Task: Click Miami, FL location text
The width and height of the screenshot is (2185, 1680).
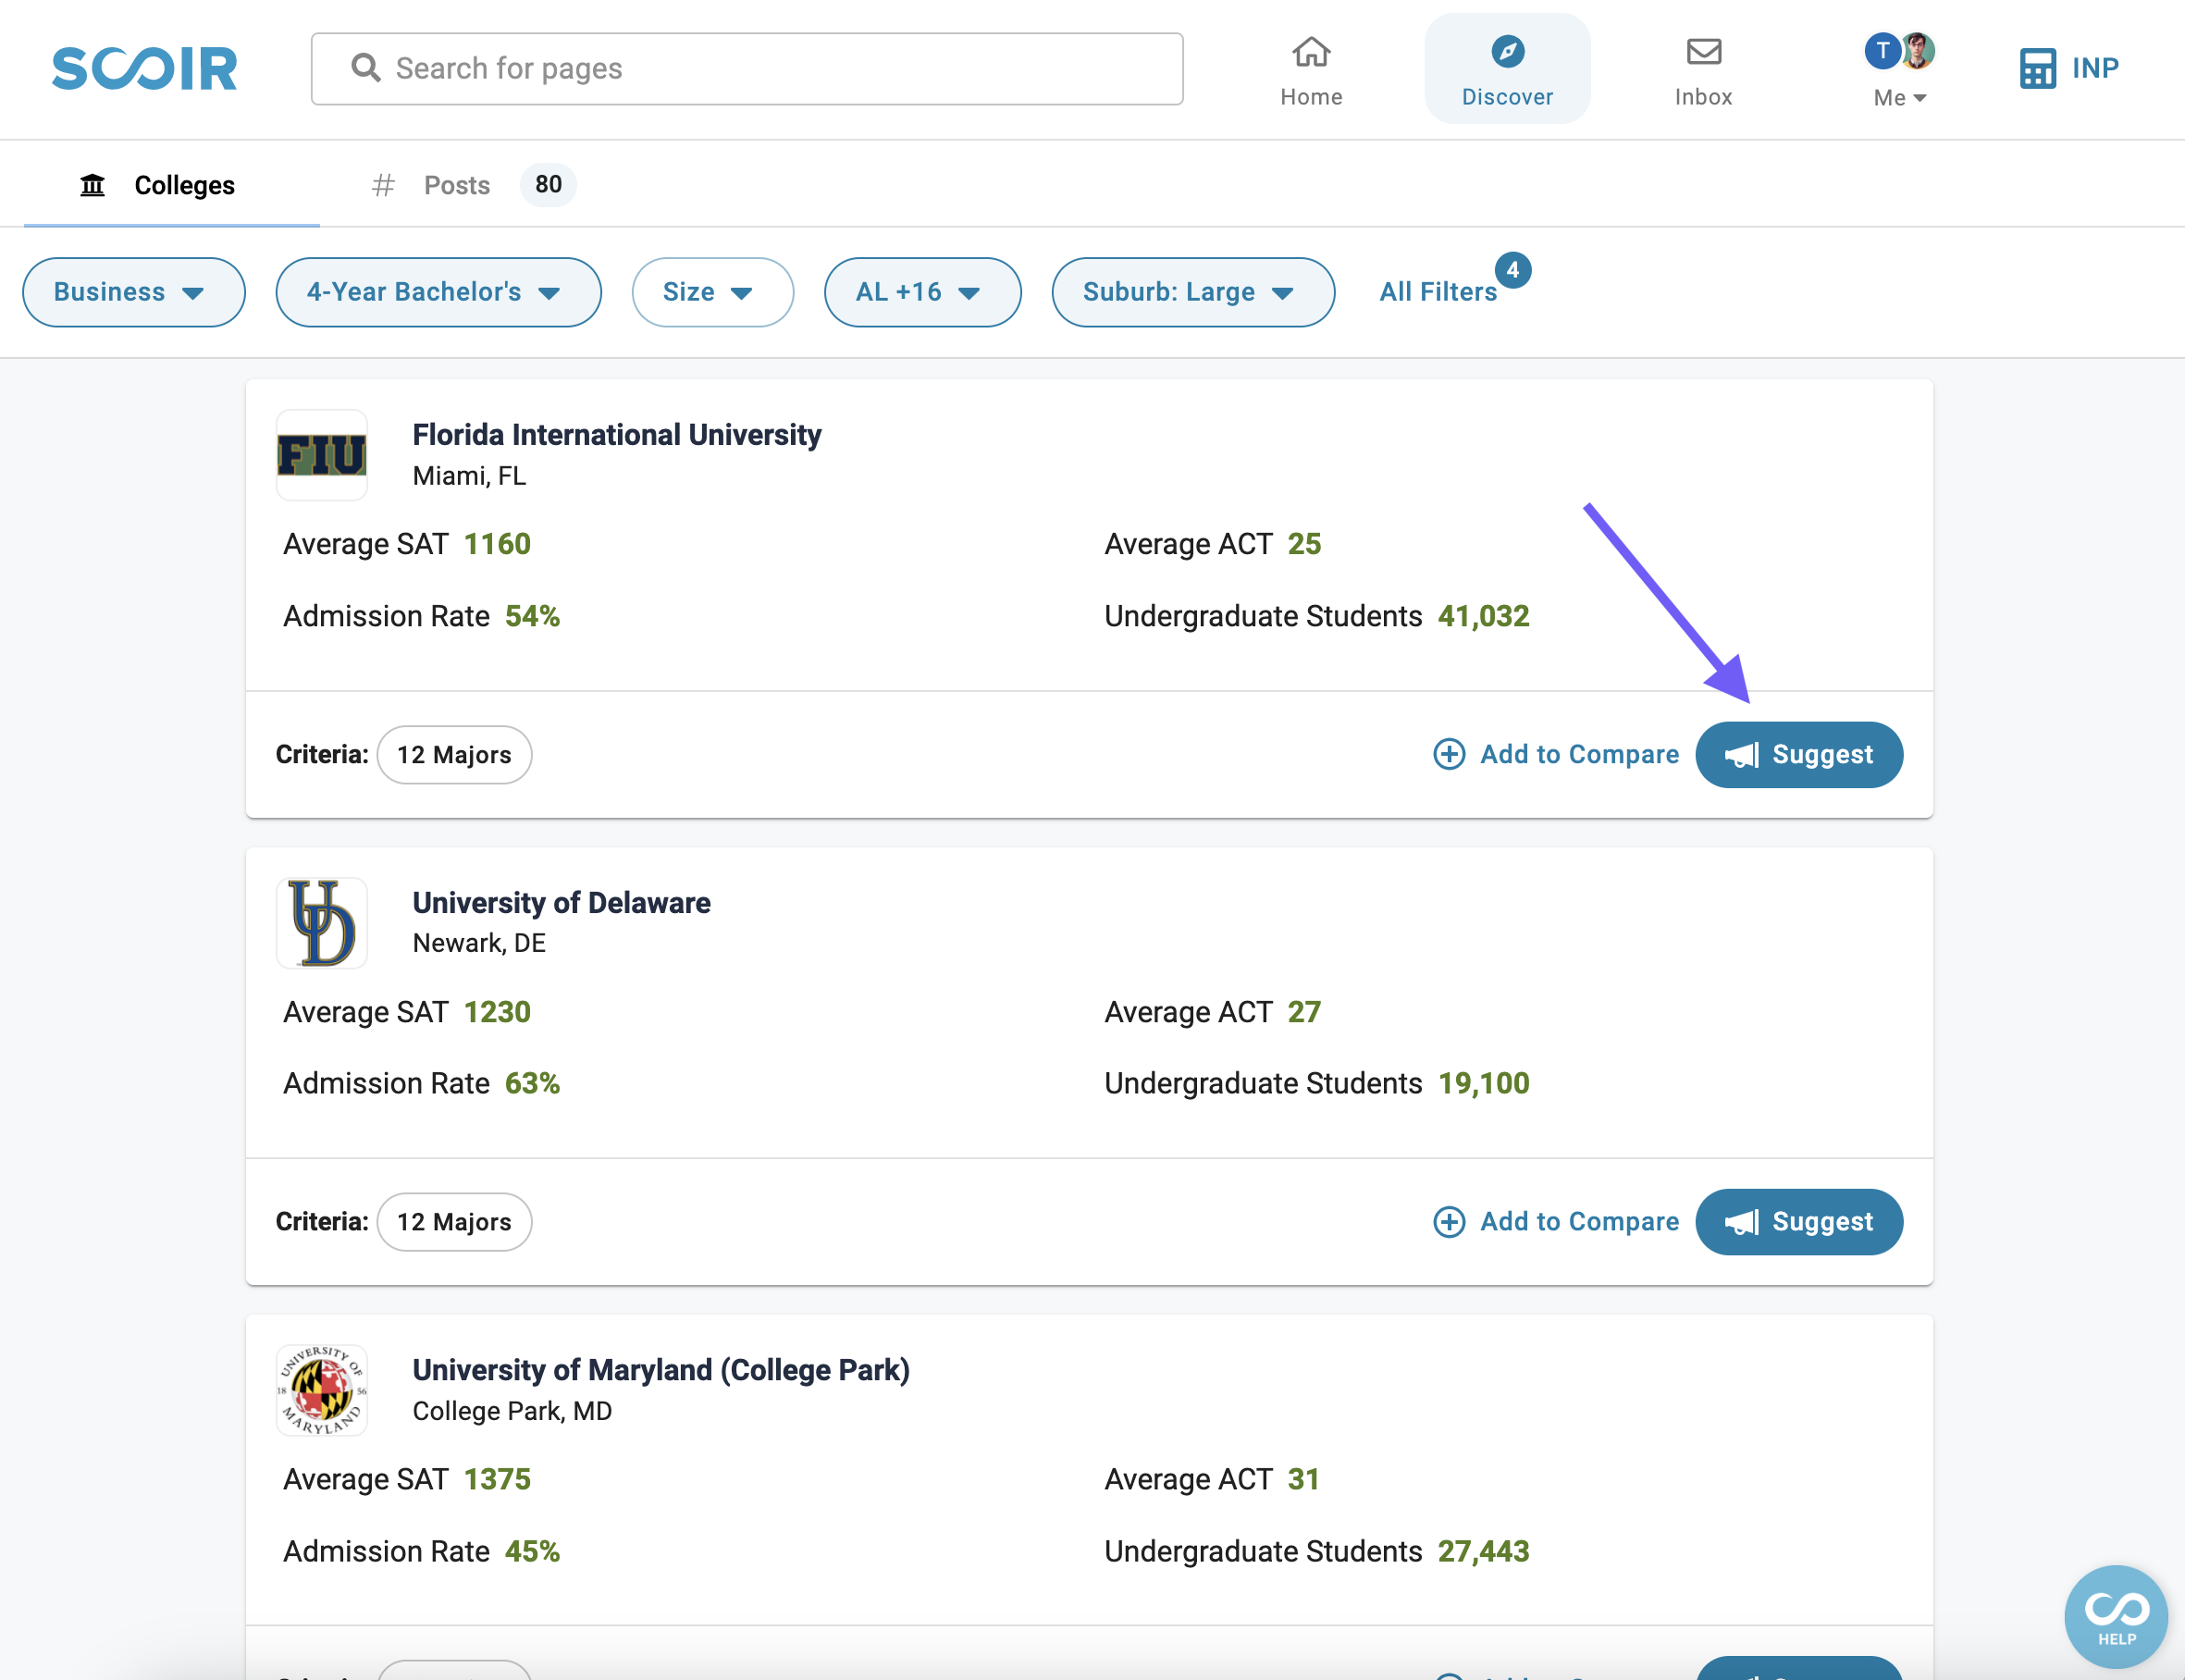Action: (469, 476)
